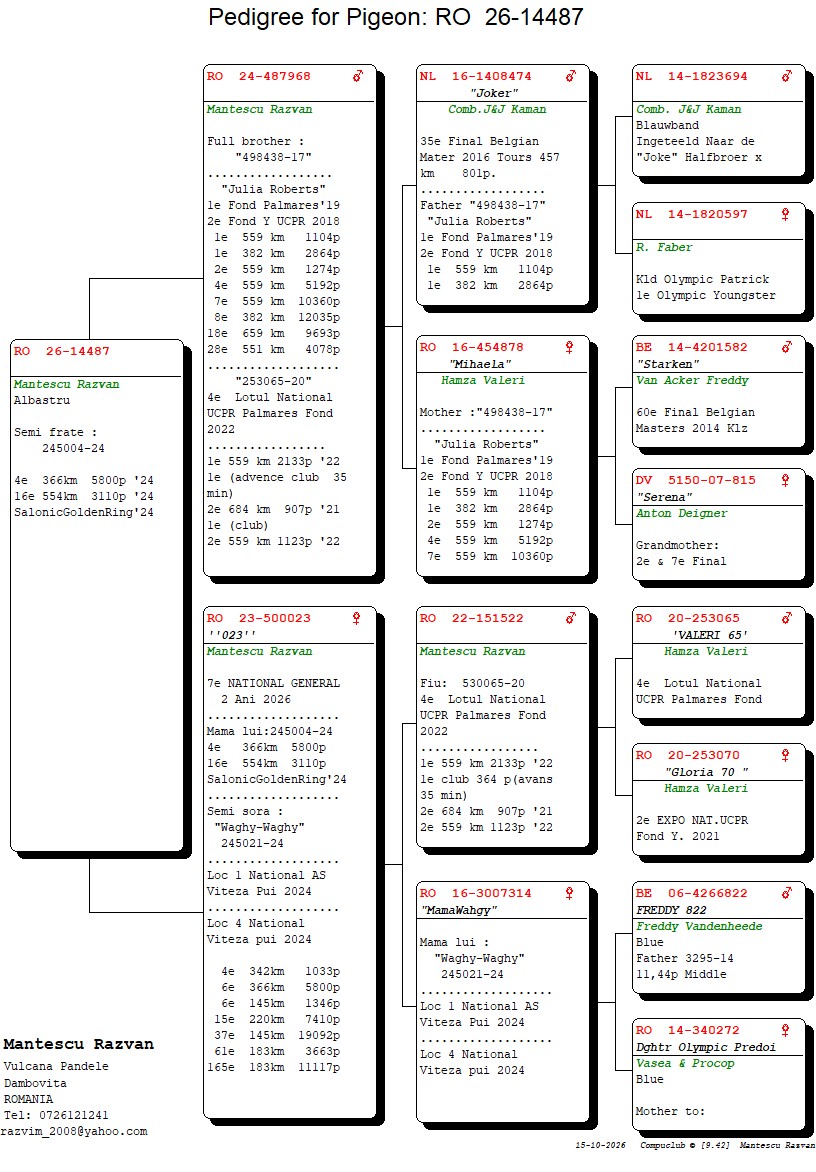Click the email razvim_2008@yahoo.com
Screen dimensions: 816x1172
click(74, 1132)
